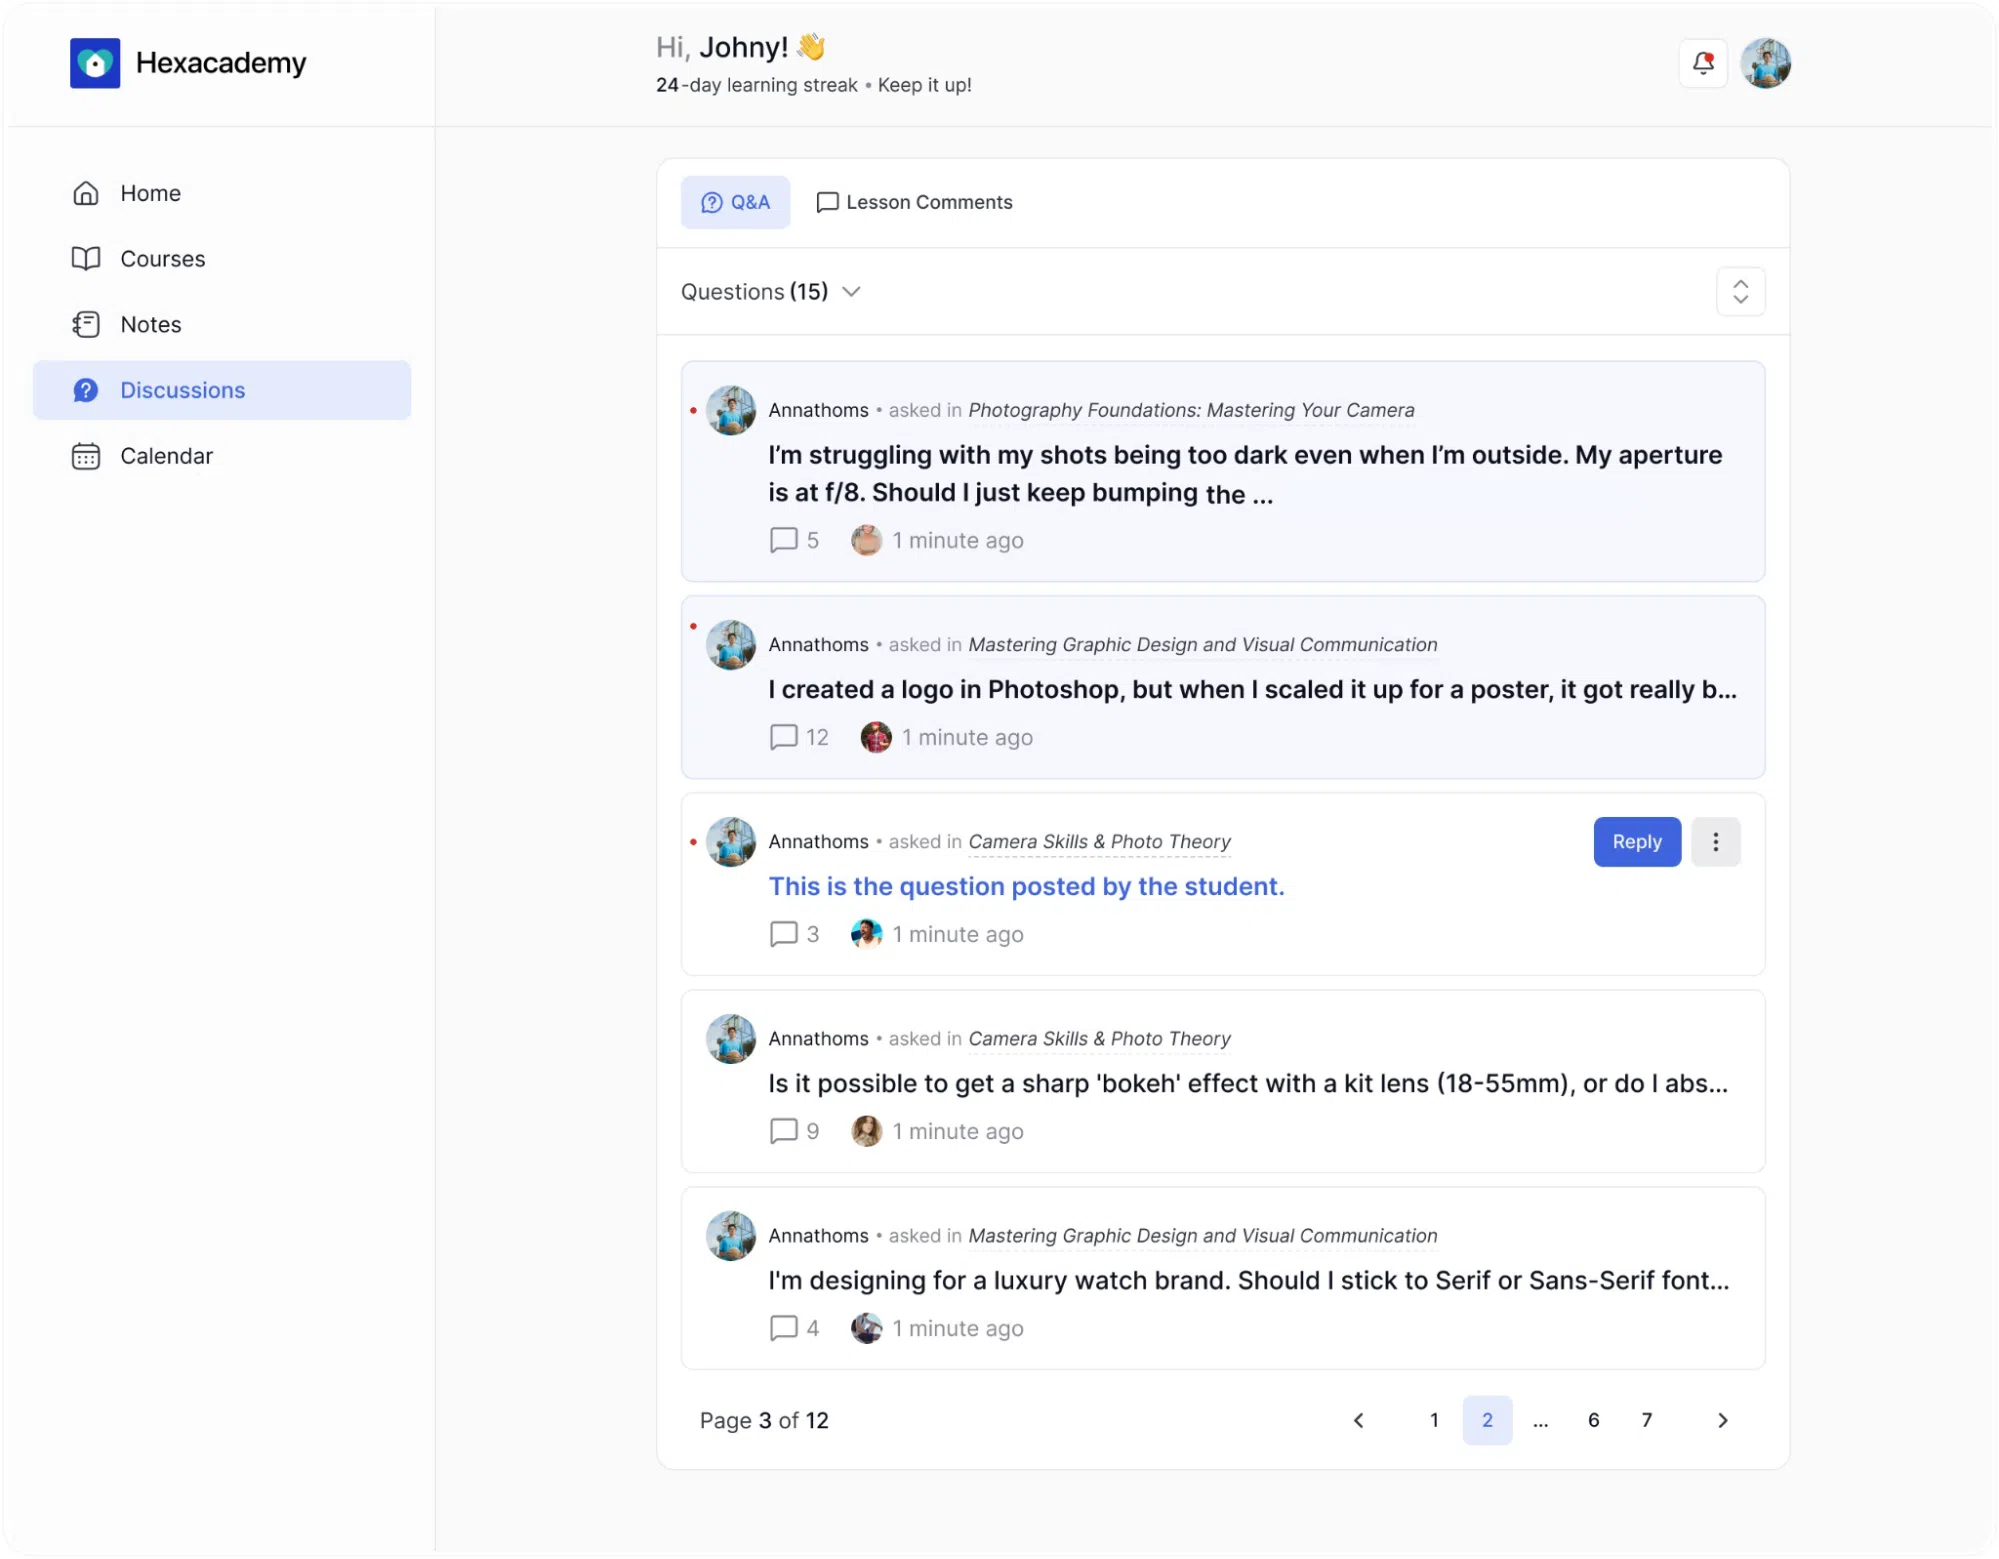1999x1559 pixels.
Task: Click the Courses book icon
Action: [86, 259]
